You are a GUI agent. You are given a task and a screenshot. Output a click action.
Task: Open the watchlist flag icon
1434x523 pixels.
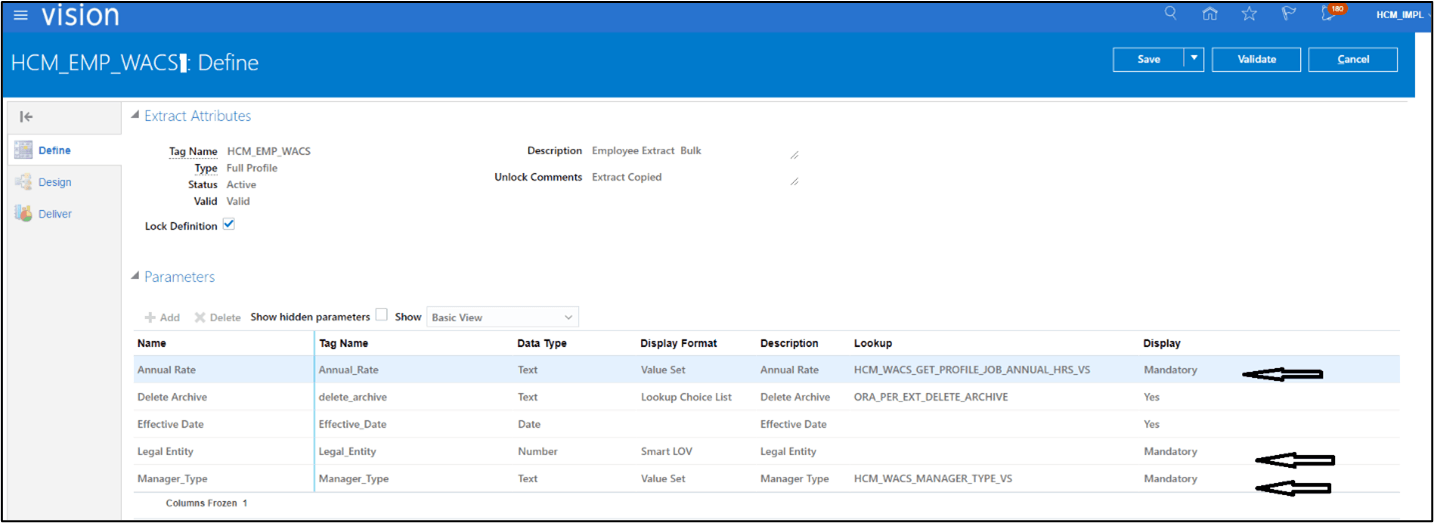1289,13
